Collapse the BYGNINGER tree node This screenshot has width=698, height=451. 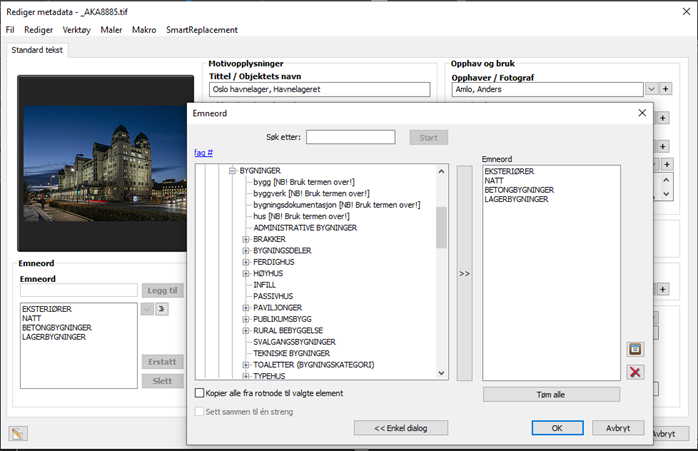[232, 171]
